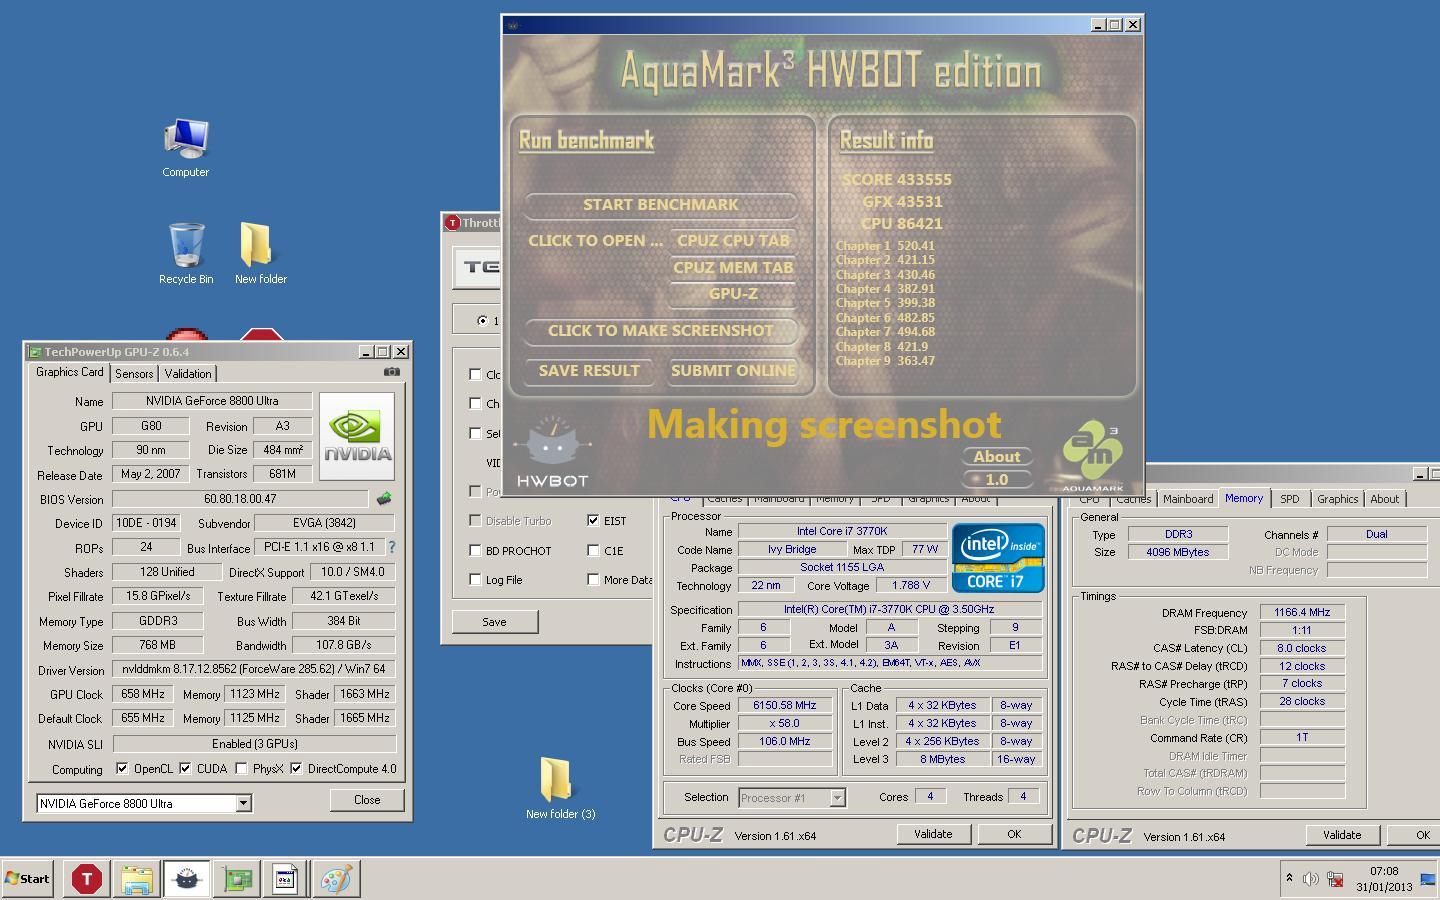
Task: Switch to AquaMark taskbar icon
Action: pyautogui.click(x=187, y=879)
